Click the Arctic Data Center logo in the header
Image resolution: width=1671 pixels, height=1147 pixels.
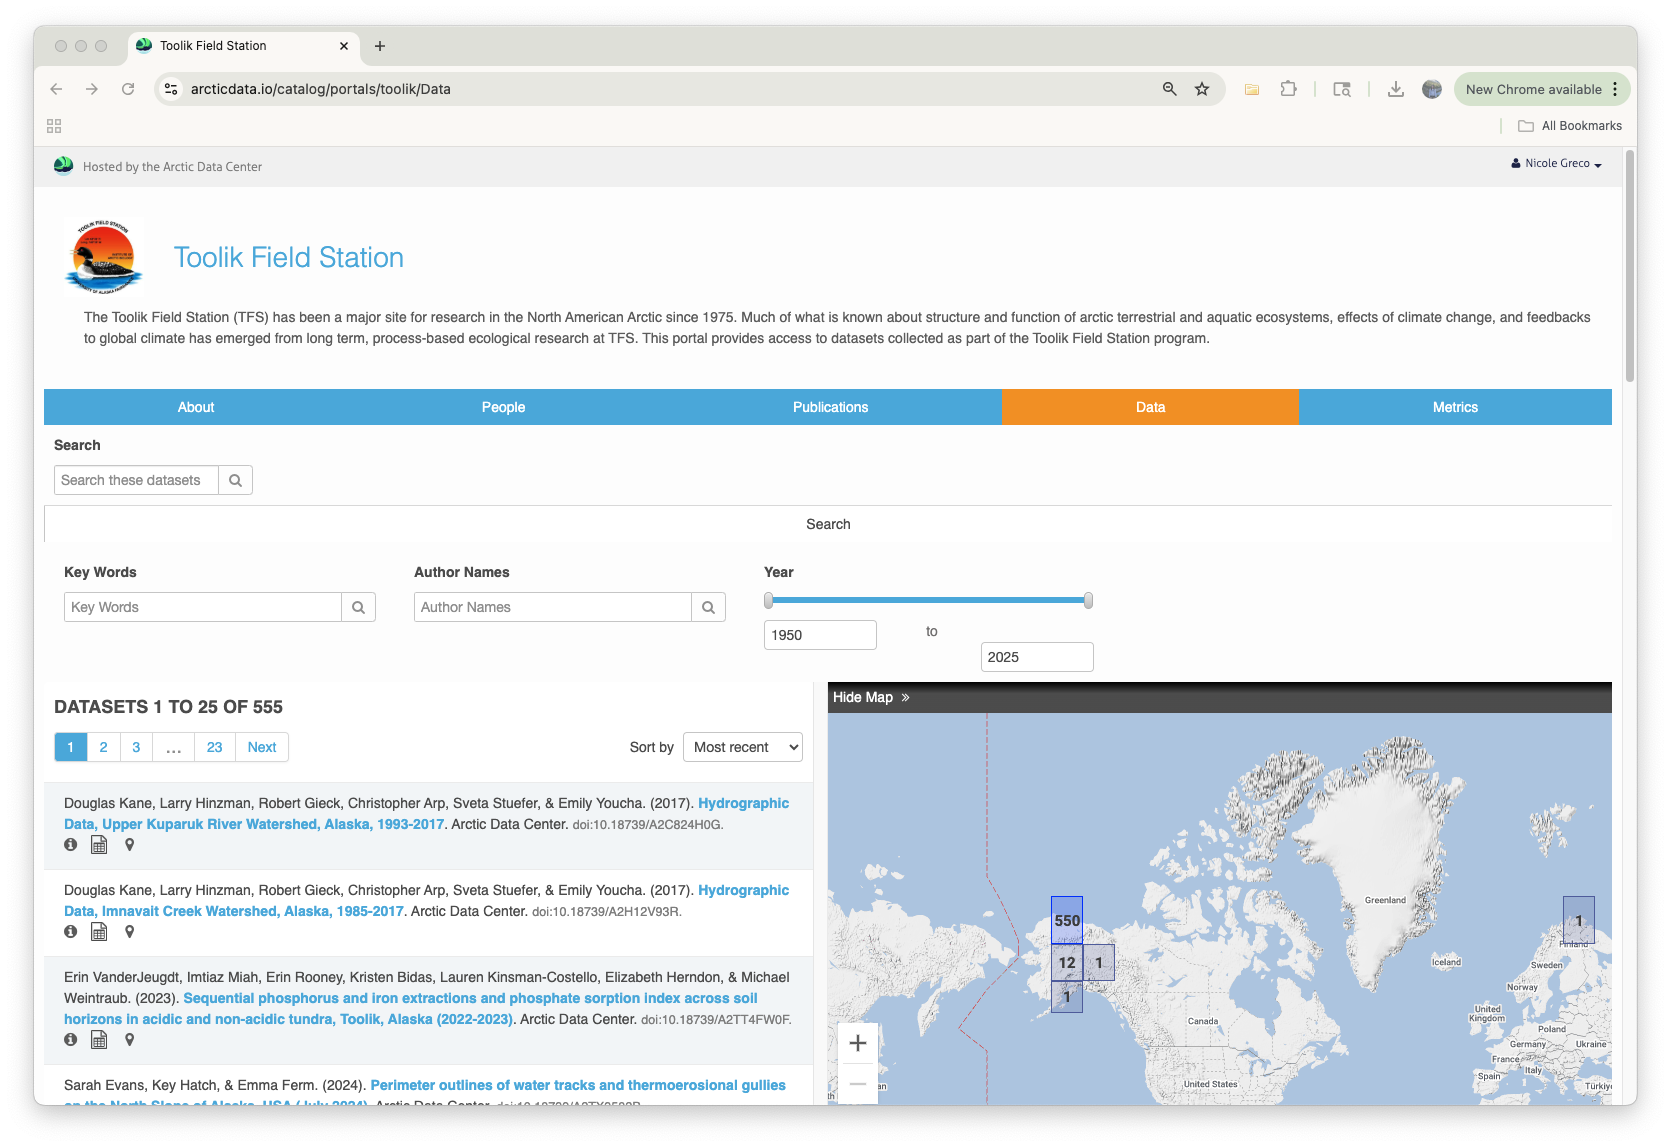coord(63,166)
